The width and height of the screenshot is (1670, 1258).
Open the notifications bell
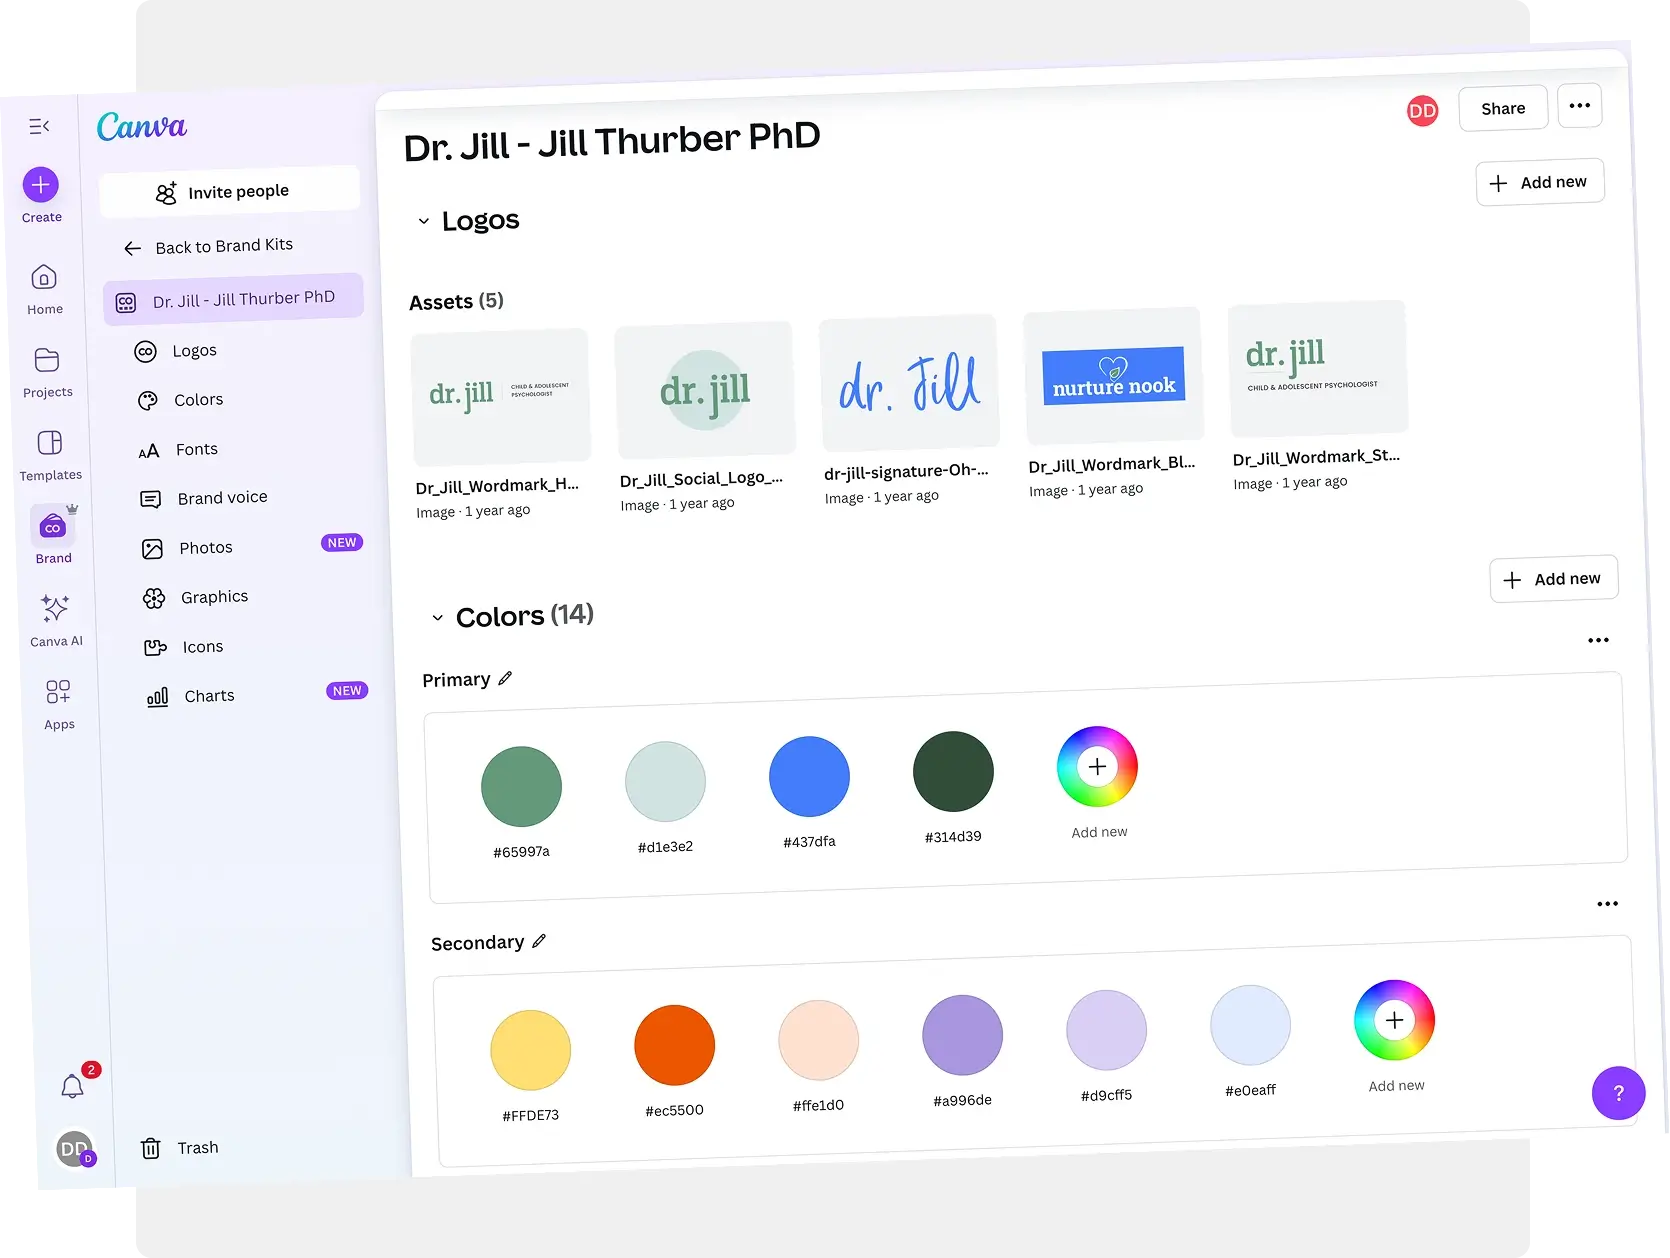[x=72, y=1086]
